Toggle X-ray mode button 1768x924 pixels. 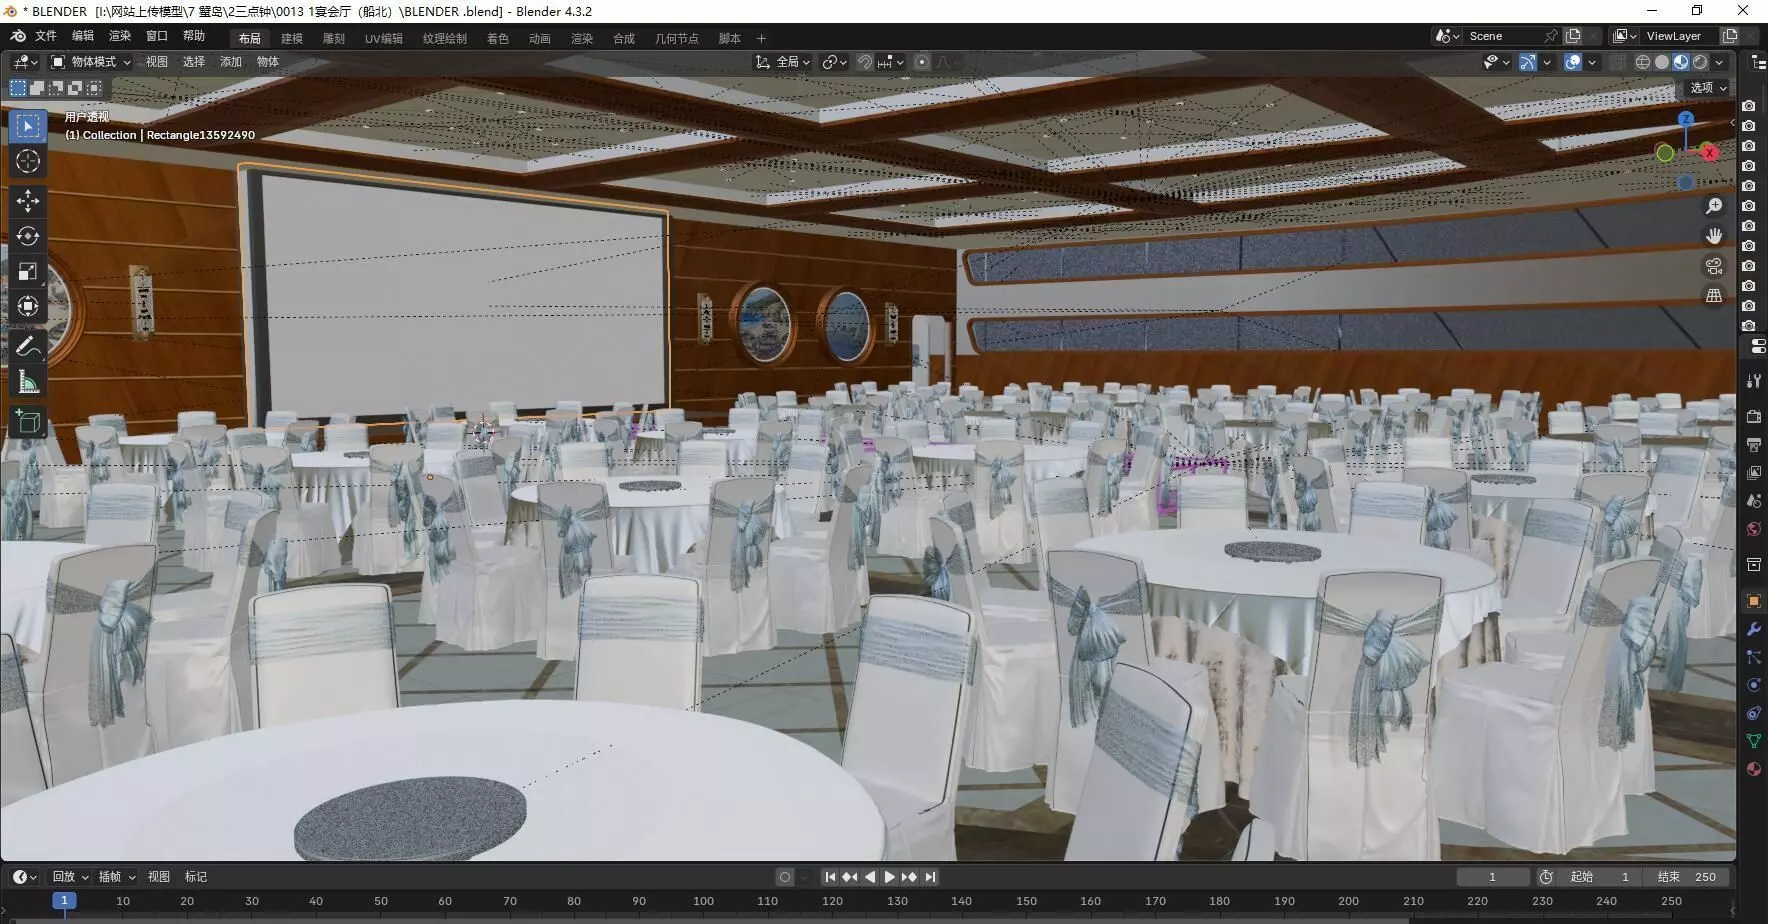[1618, 62]
